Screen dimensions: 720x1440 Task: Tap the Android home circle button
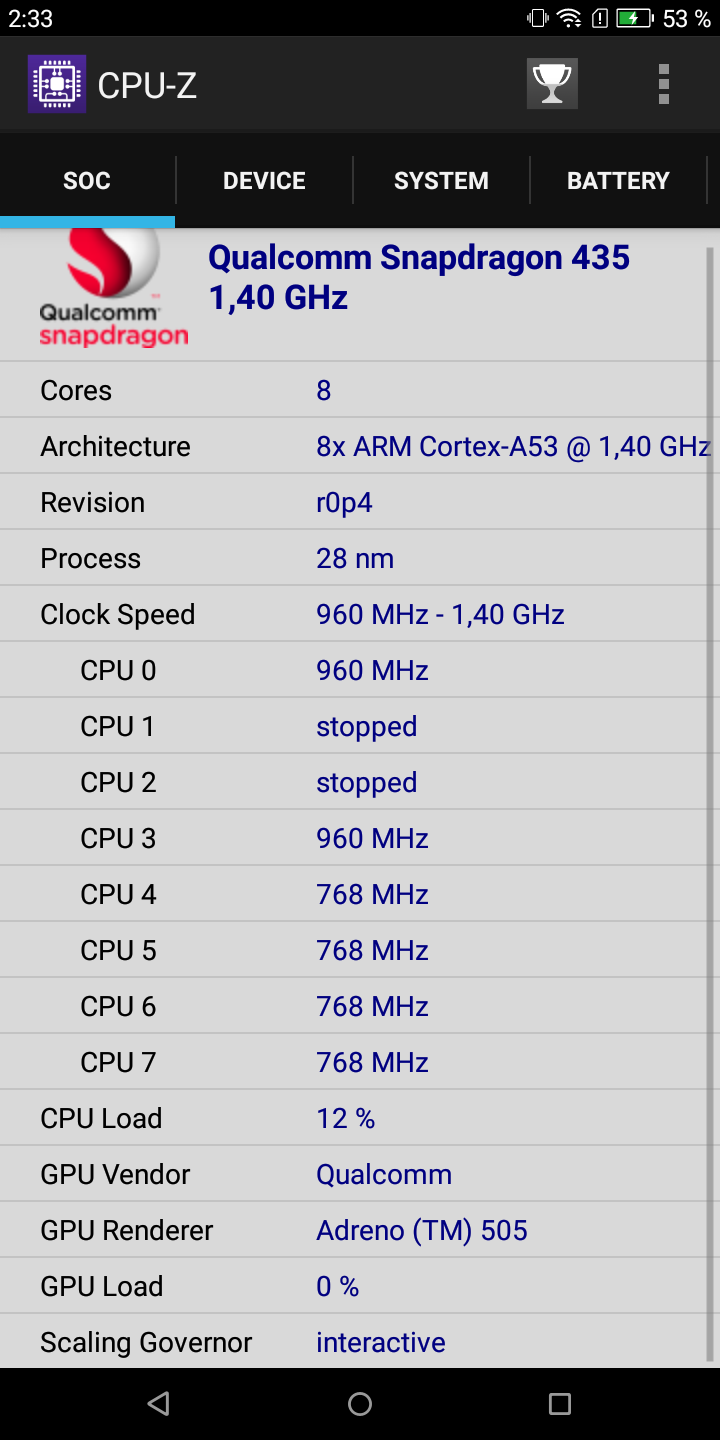point(360,1404)
